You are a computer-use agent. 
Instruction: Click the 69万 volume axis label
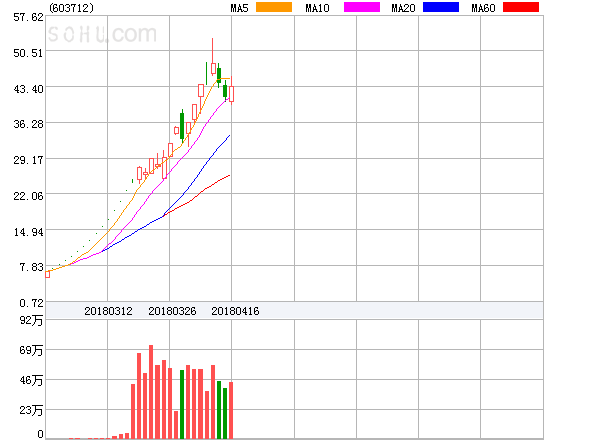click(x=31, y=350)
